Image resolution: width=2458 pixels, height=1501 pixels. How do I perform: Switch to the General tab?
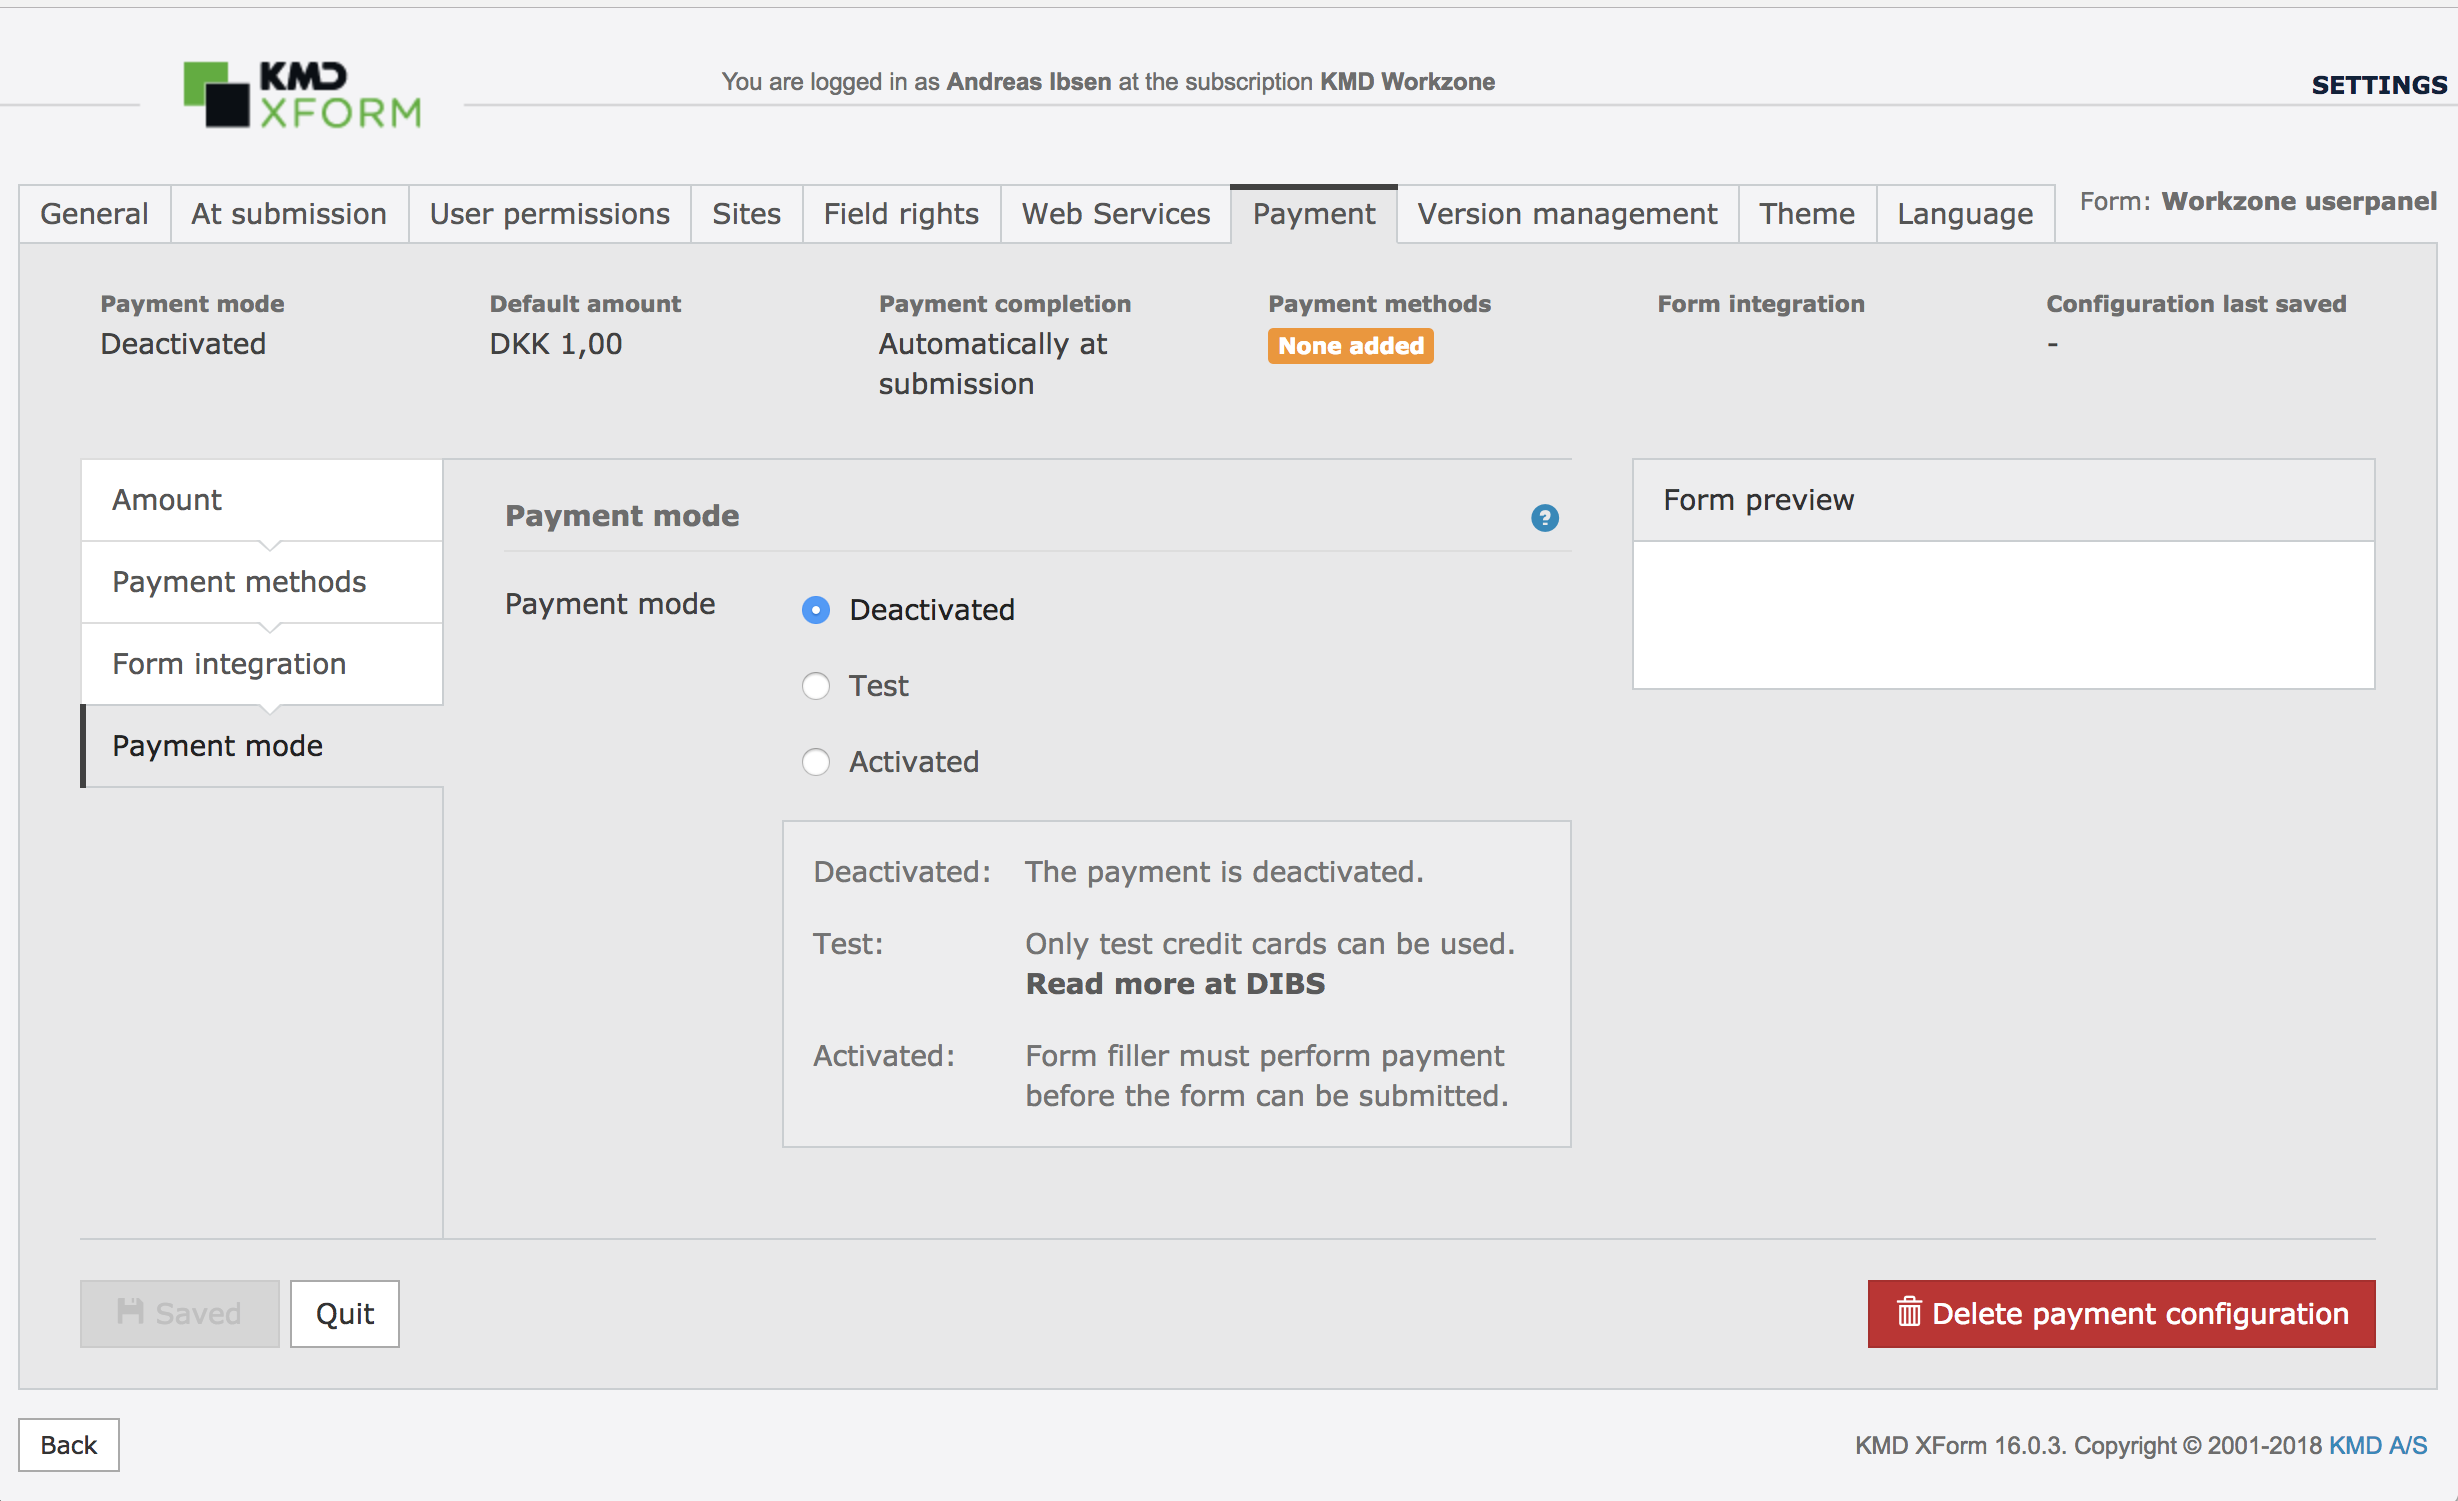point(94,214)
